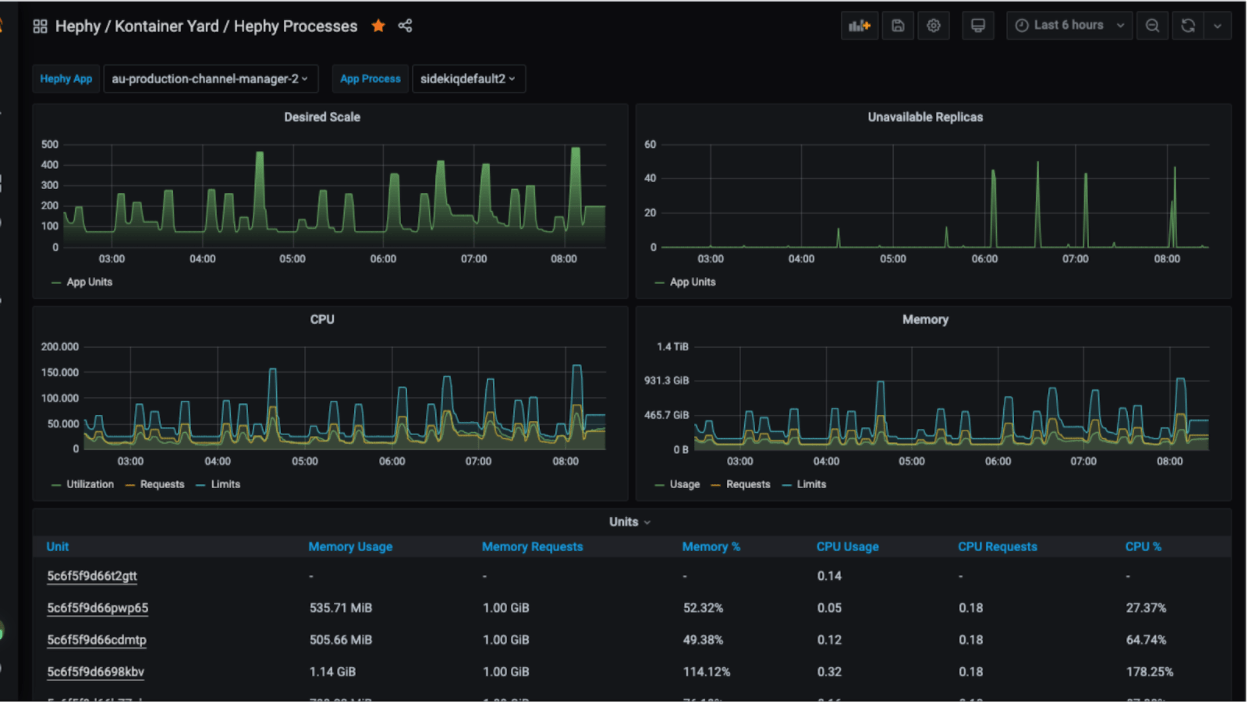Open the Last 6 hours time picker
The width and height of the screenshot is (1250, 702).
1069,26
